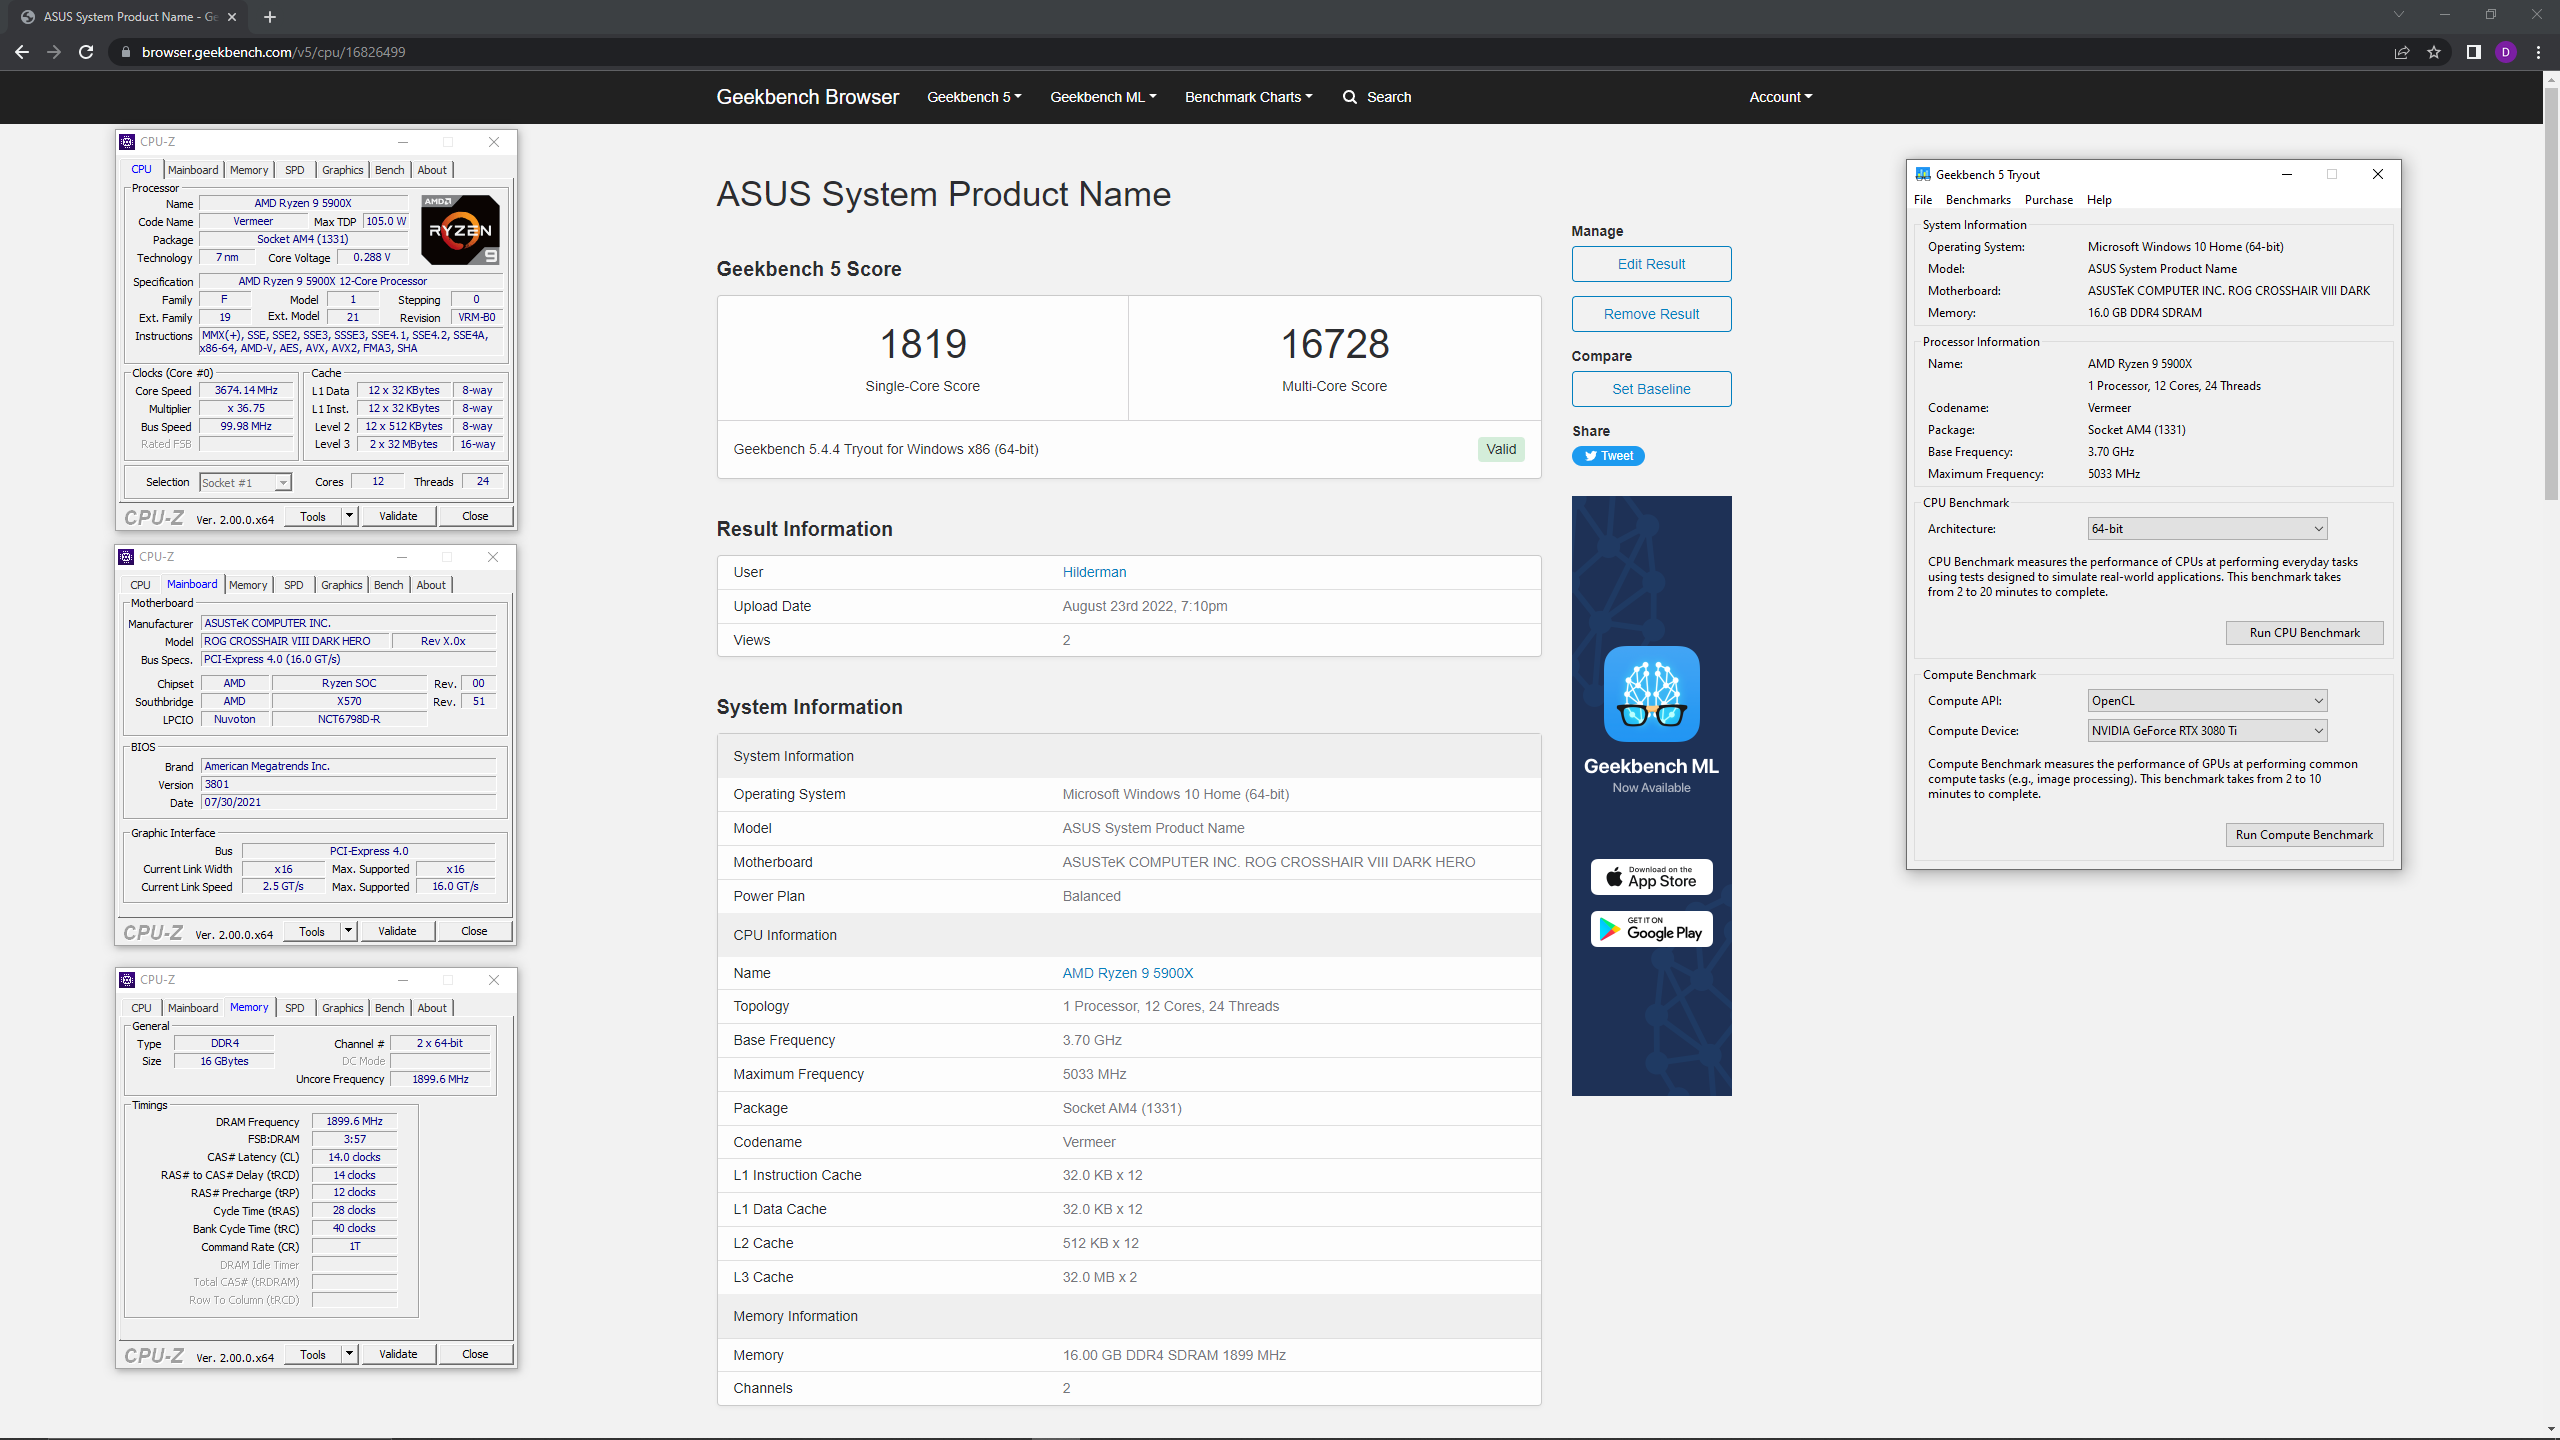Open the profile avatar D
This screenshot has height=1440, width=2560.
pyautogui.click(x=2505, y=52)
